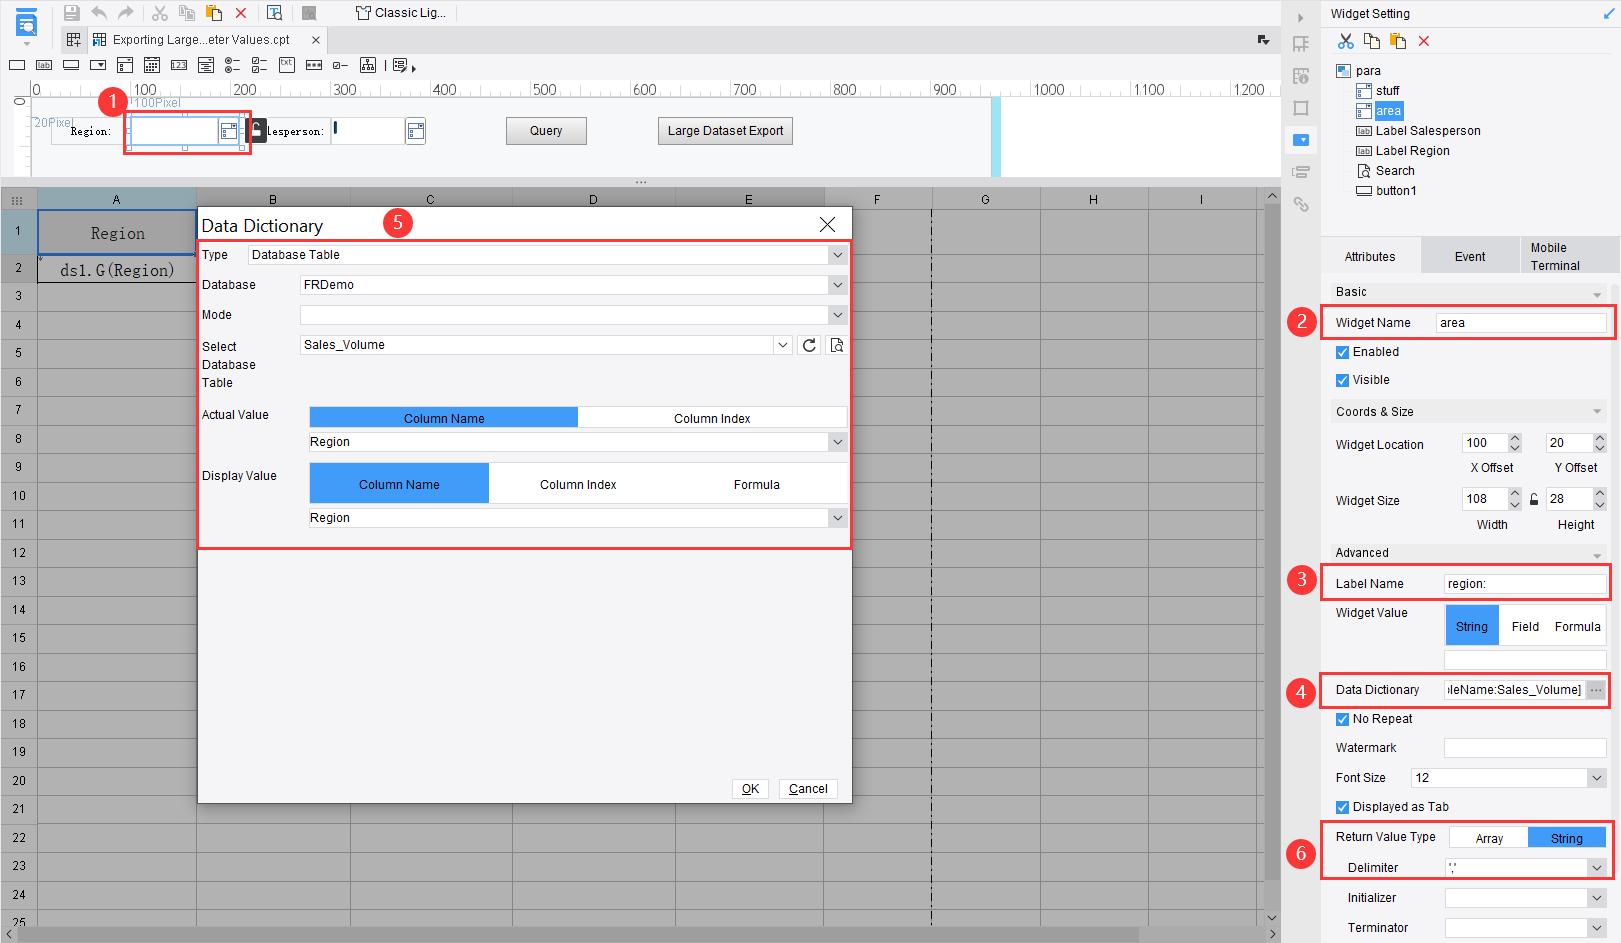Switch to the Event tab
1621x943 pixels.
1470,257
